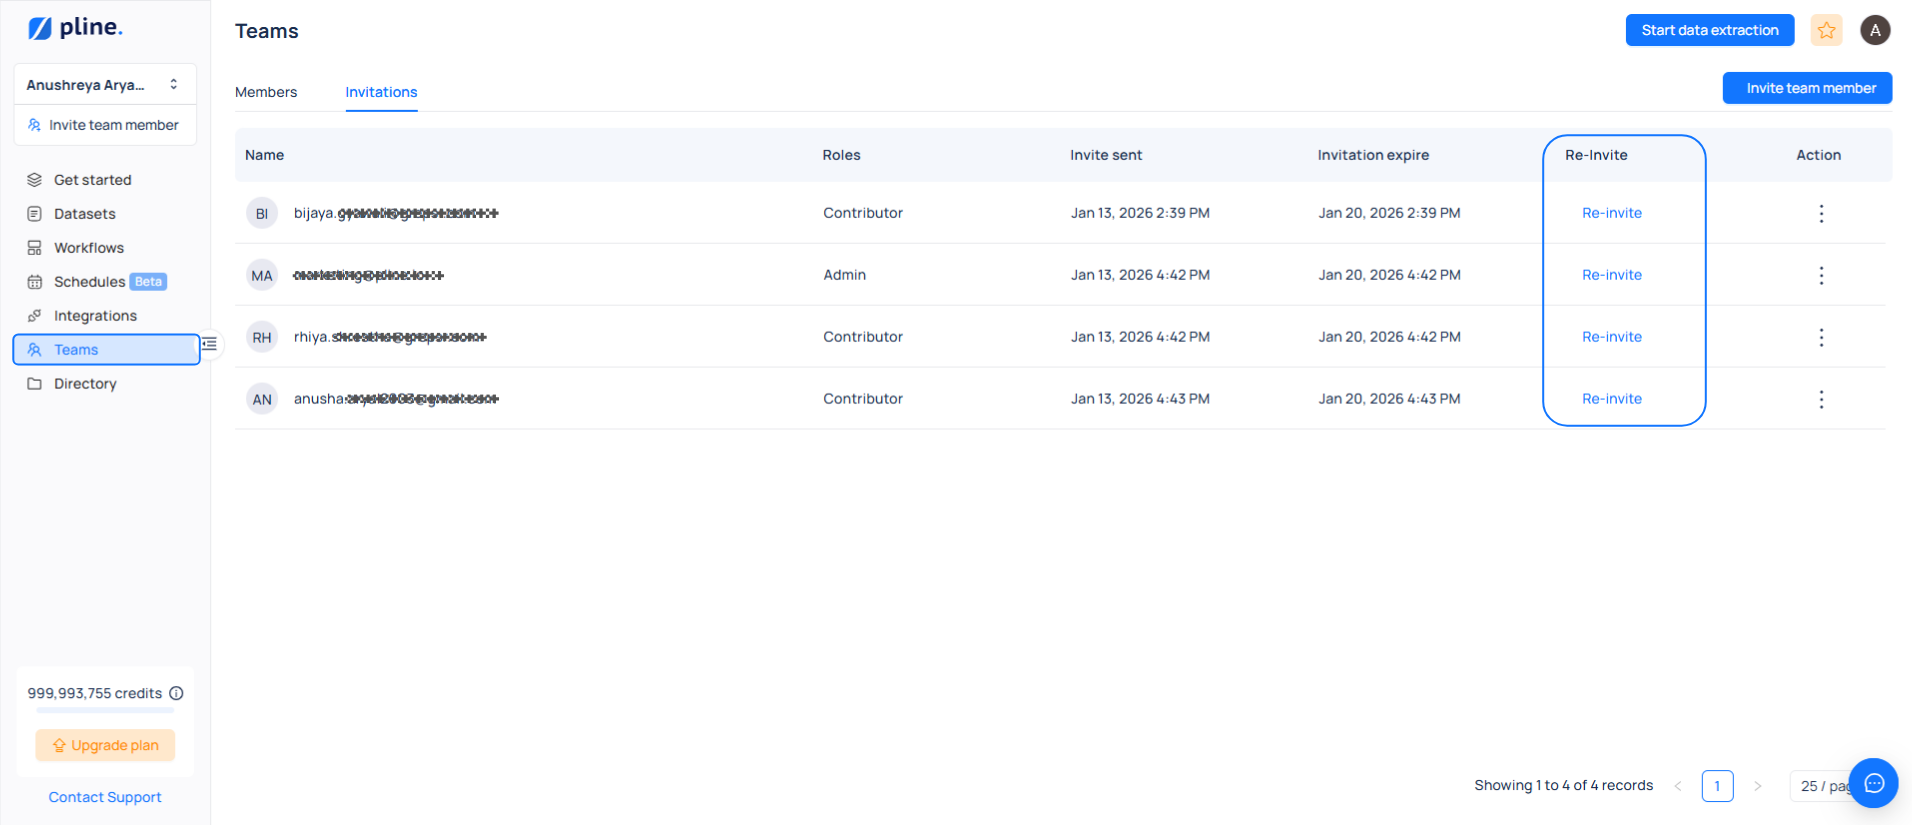Click Start data extraction button
This screenshot has width=1912, height=825.
(x=1709, y=30)
